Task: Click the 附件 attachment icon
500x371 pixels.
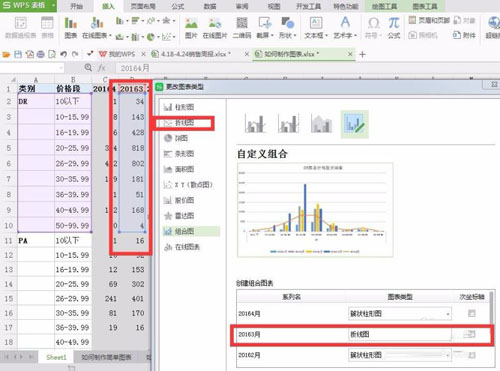Action: (x=464, y=35)
